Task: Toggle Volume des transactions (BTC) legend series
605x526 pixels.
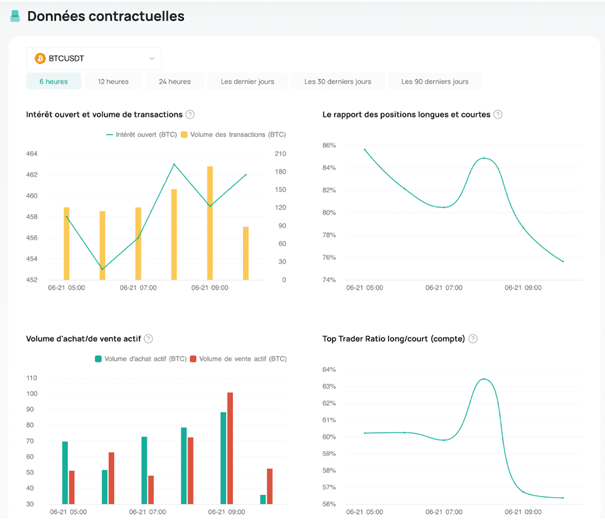Action: 233,134
